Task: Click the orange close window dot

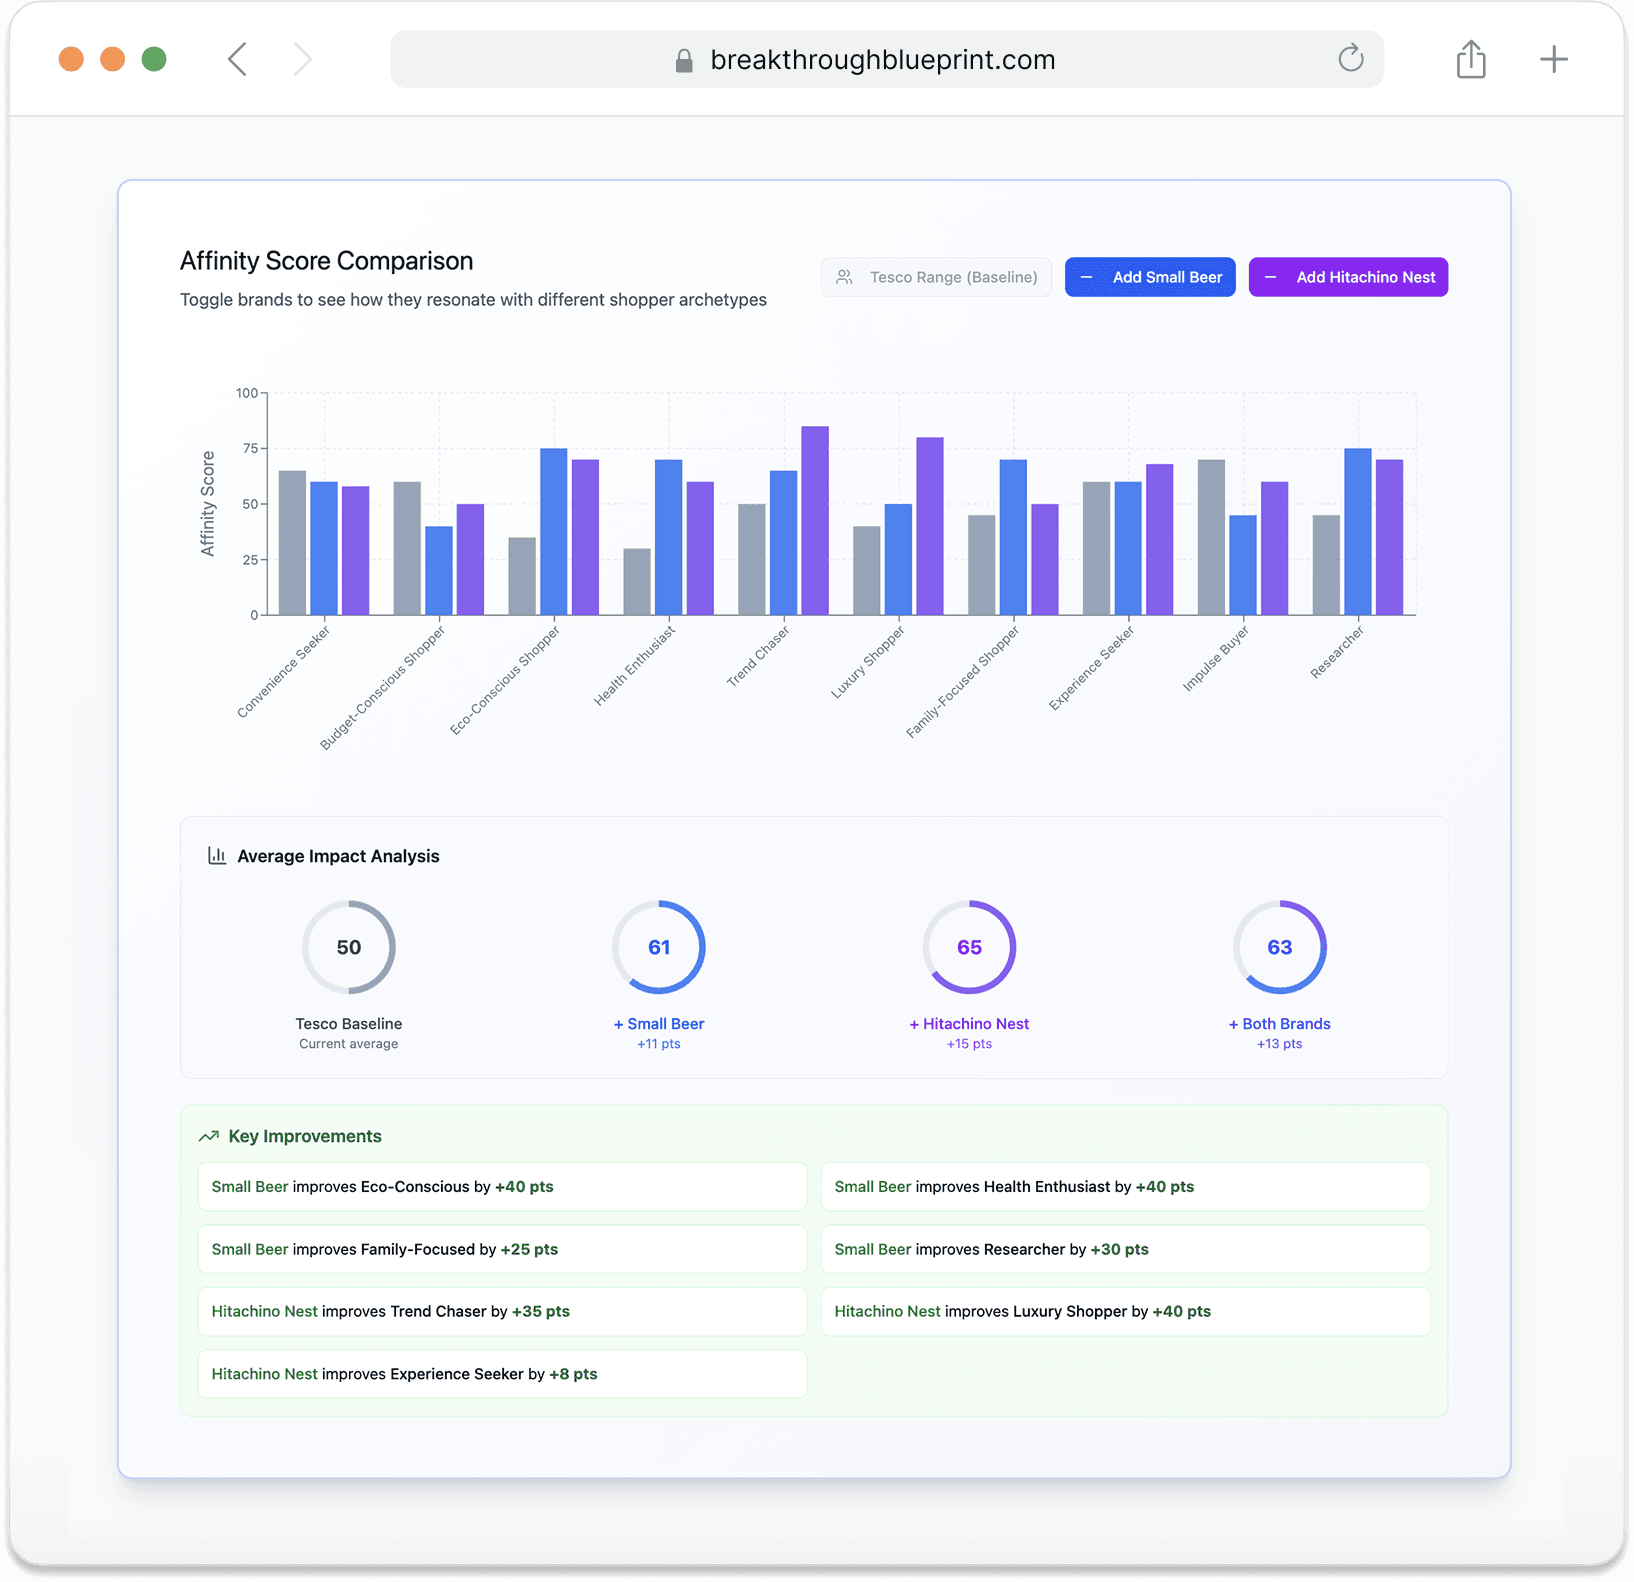Action: click(x=71, y=59)
